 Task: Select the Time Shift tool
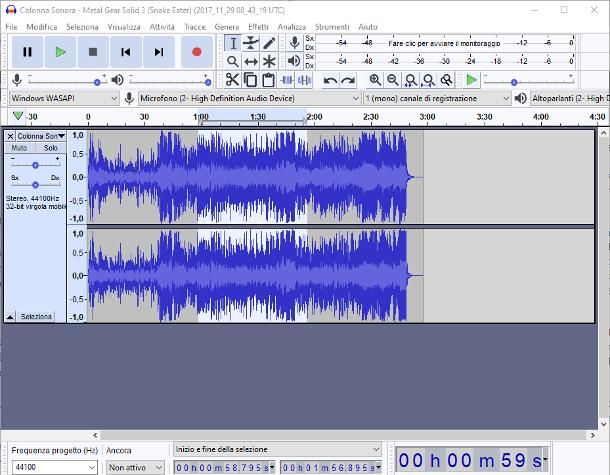(x=251, y=61)
